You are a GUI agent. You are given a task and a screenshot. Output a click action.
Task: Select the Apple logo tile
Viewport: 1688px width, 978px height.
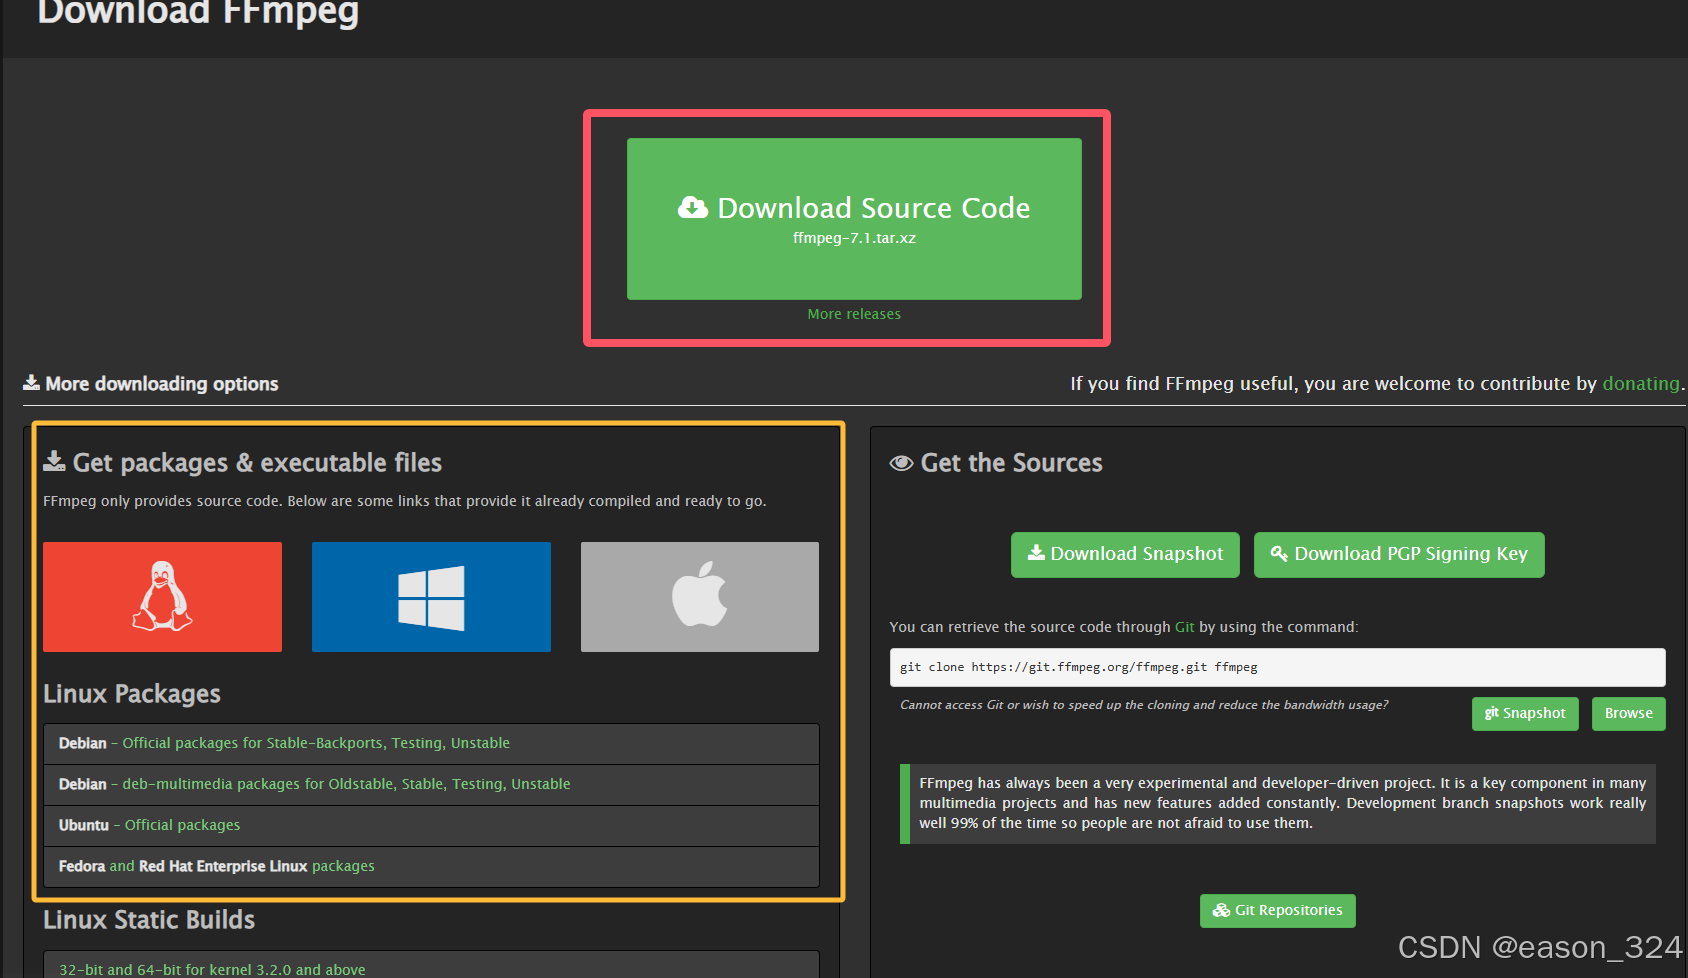coord(700,597)
